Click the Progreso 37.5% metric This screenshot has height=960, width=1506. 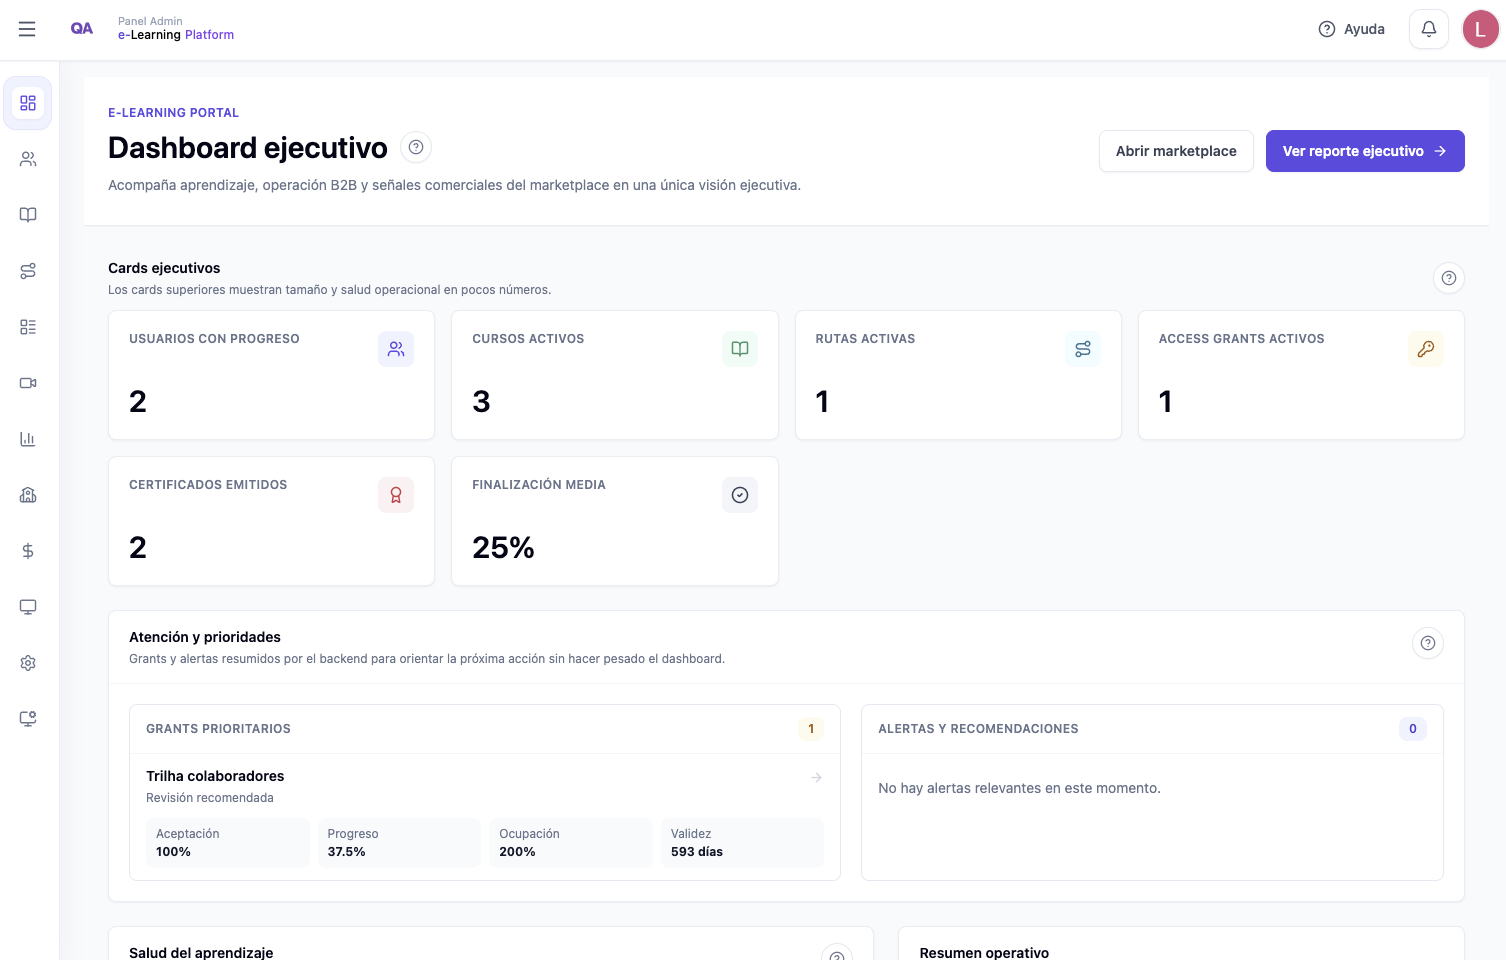tap(399, 843)
